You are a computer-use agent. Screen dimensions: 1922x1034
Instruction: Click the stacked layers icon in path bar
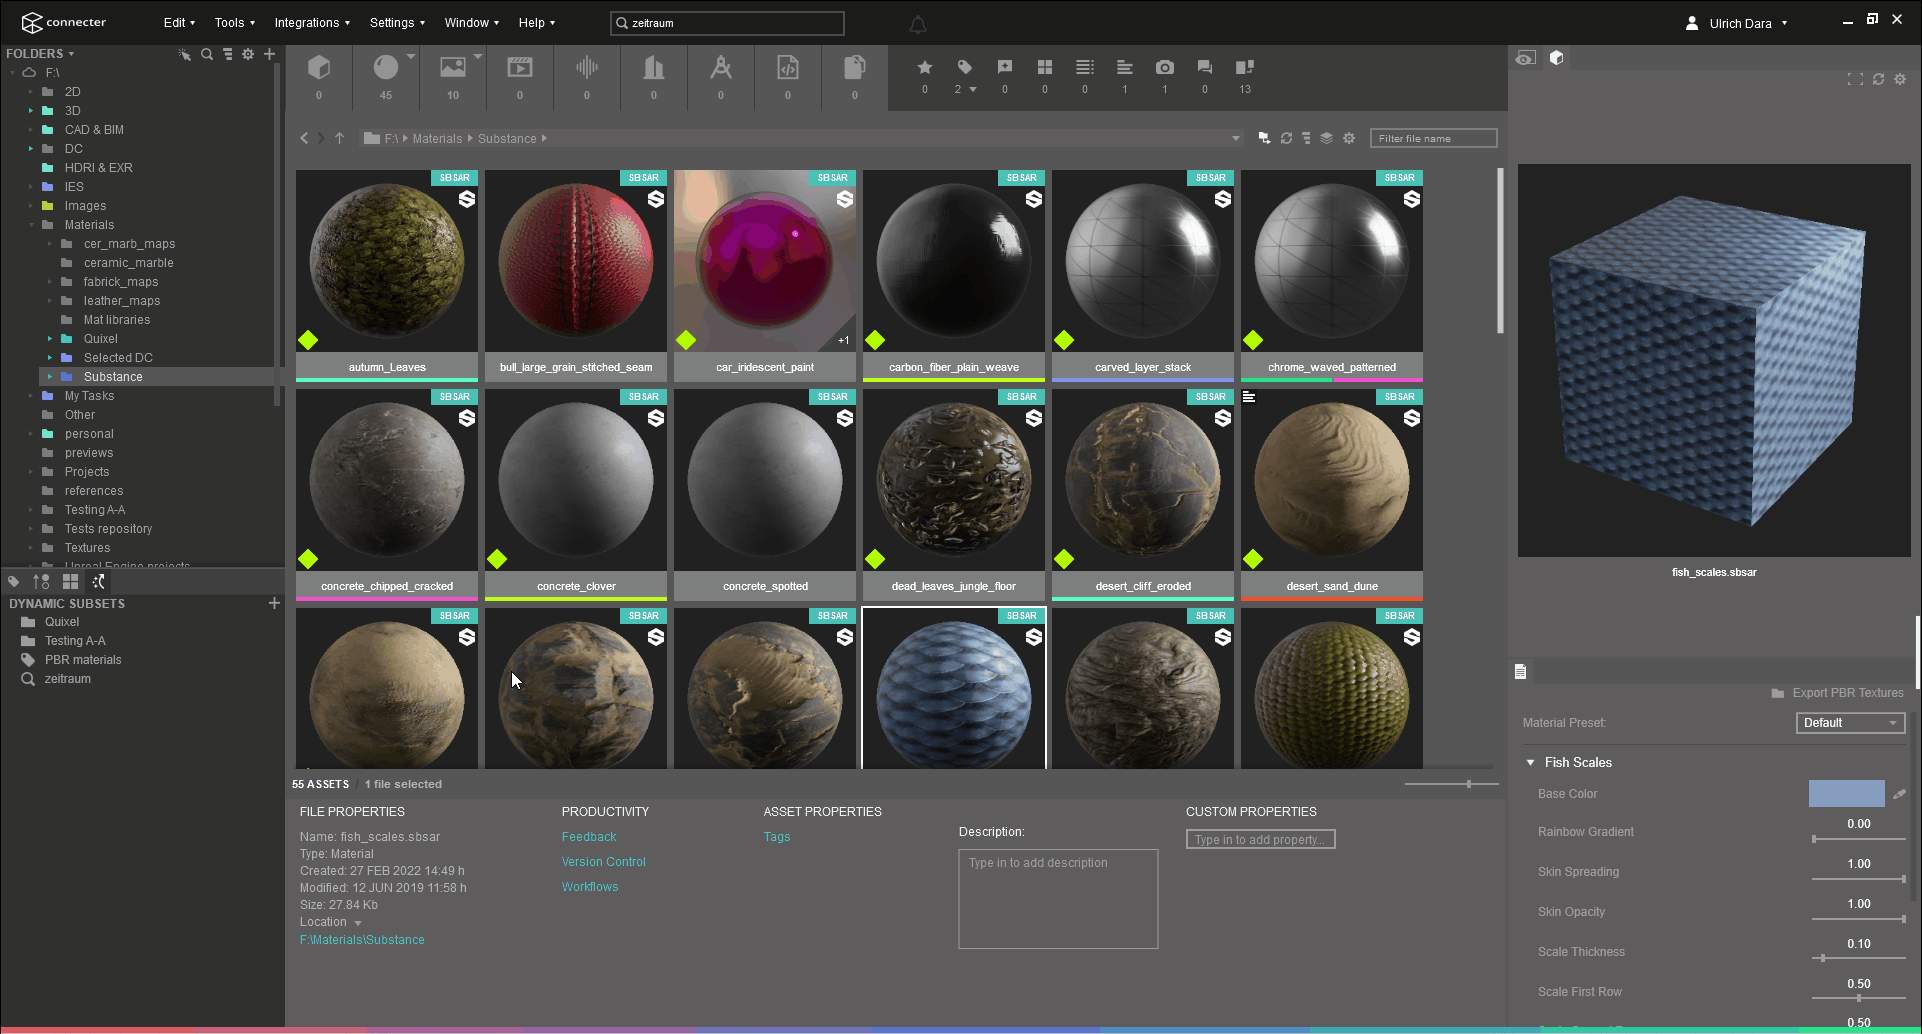coord(1326,138)
